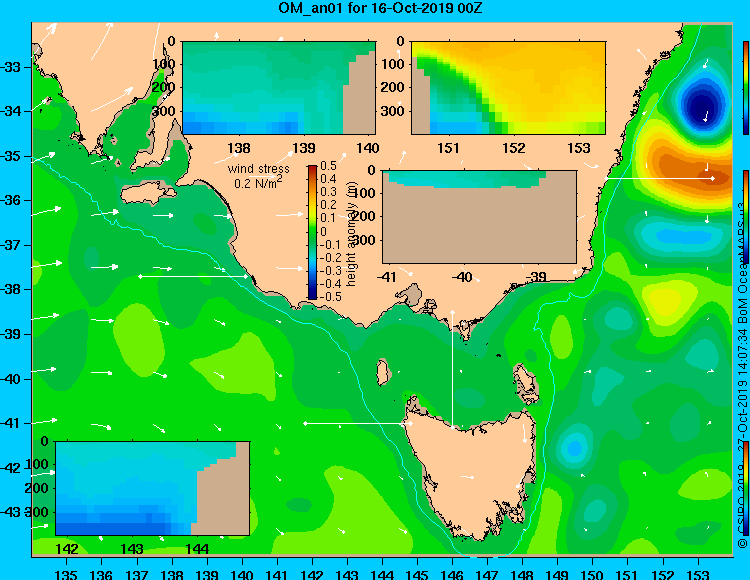Click the top color bar on the right edge
Image resolution: width=750 pixels, height=580 pixels.
(746, 88)
